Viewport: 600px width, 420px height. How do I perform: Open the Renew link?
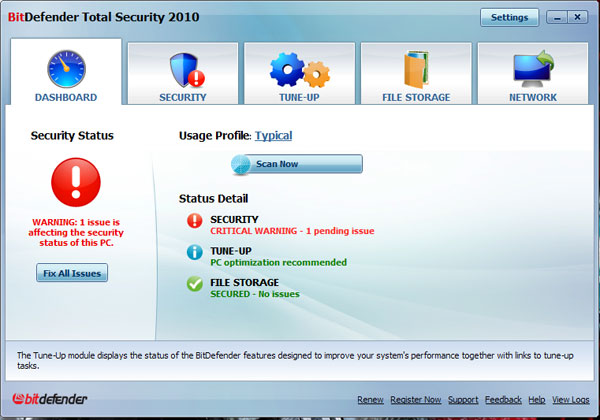point(370,400)
